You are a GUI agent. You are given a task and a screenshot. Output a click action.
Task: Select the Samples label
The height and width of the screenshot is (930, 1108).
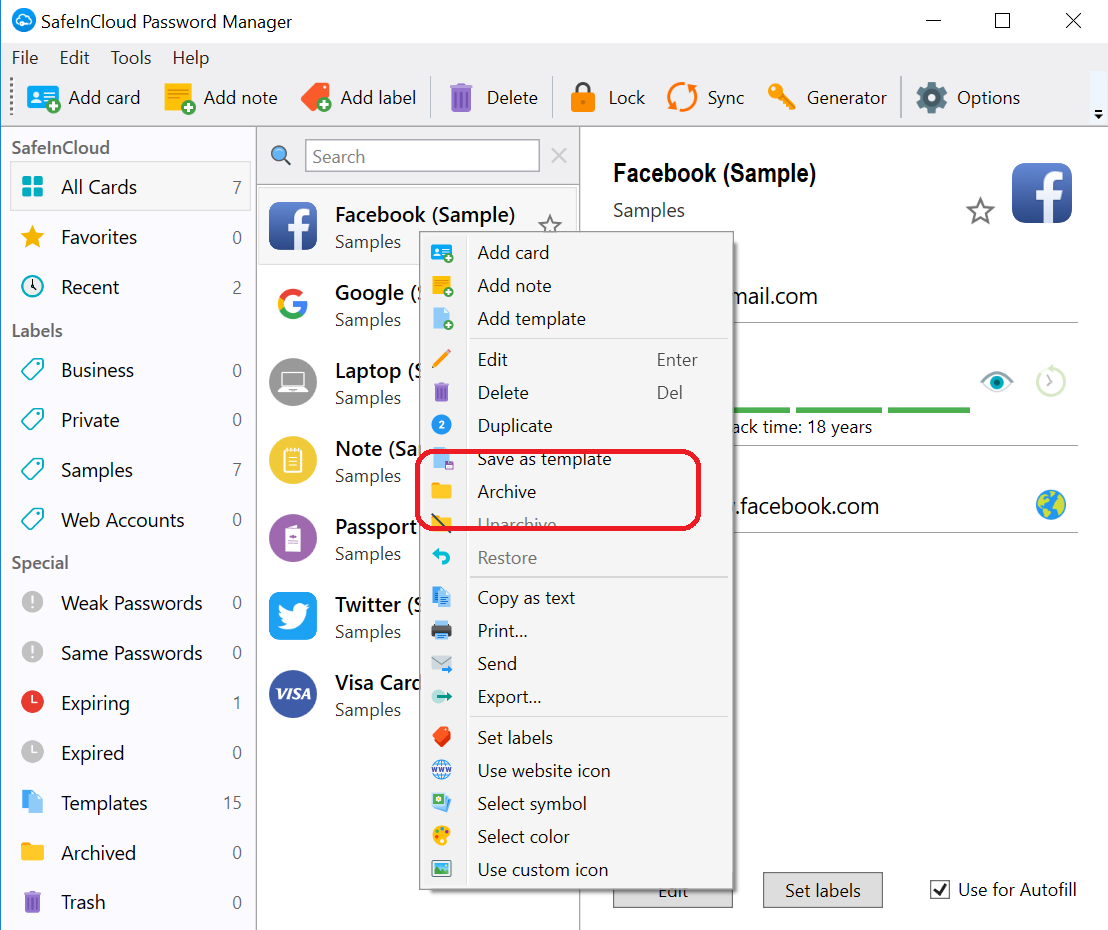[131, 469]
